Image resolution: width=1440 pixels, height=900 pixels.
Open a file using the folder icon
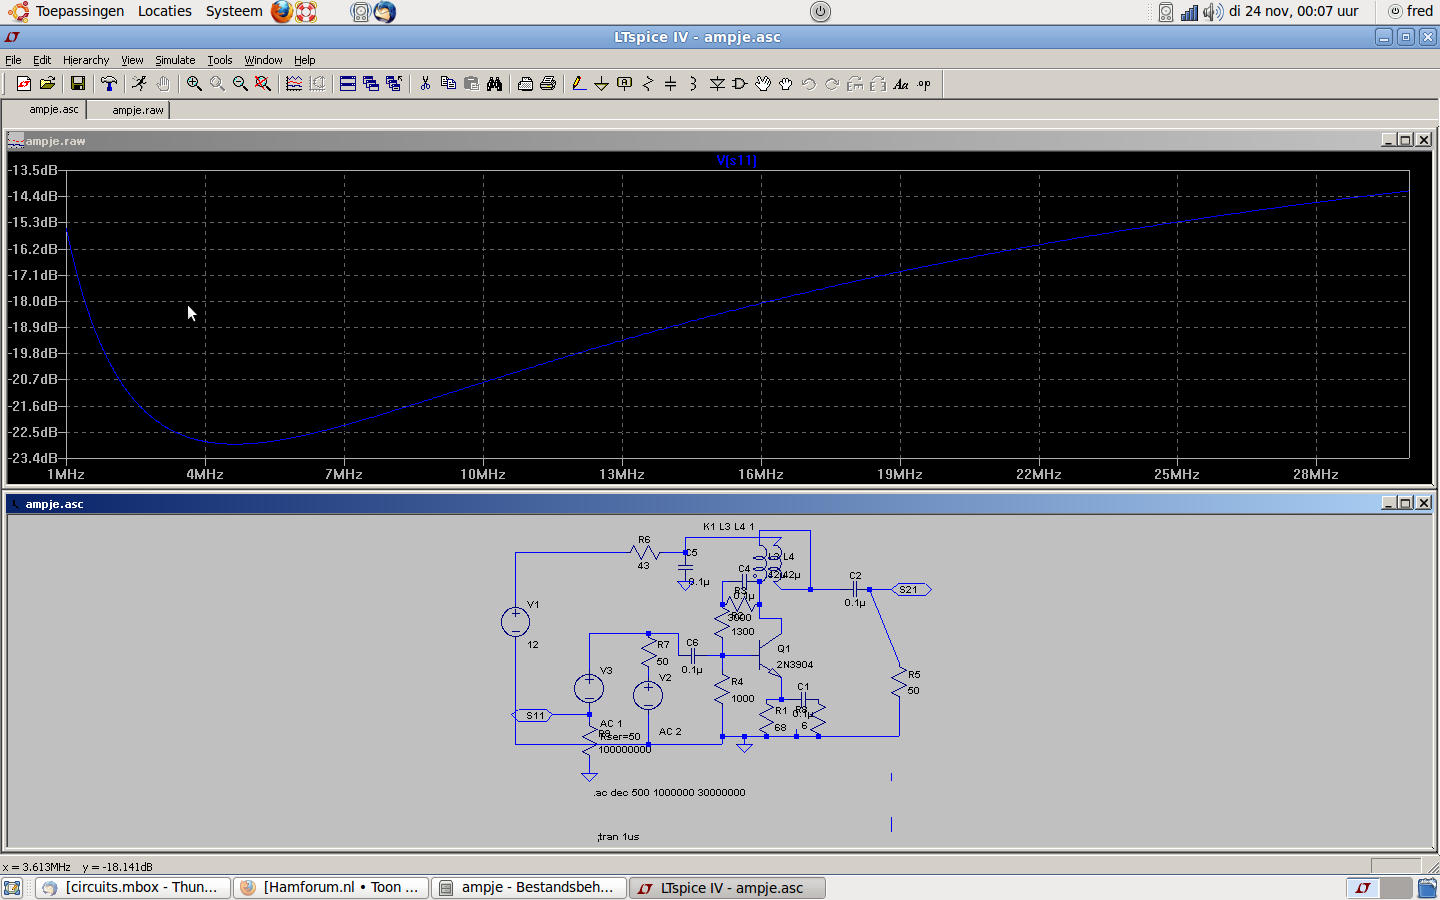point(47,84)
